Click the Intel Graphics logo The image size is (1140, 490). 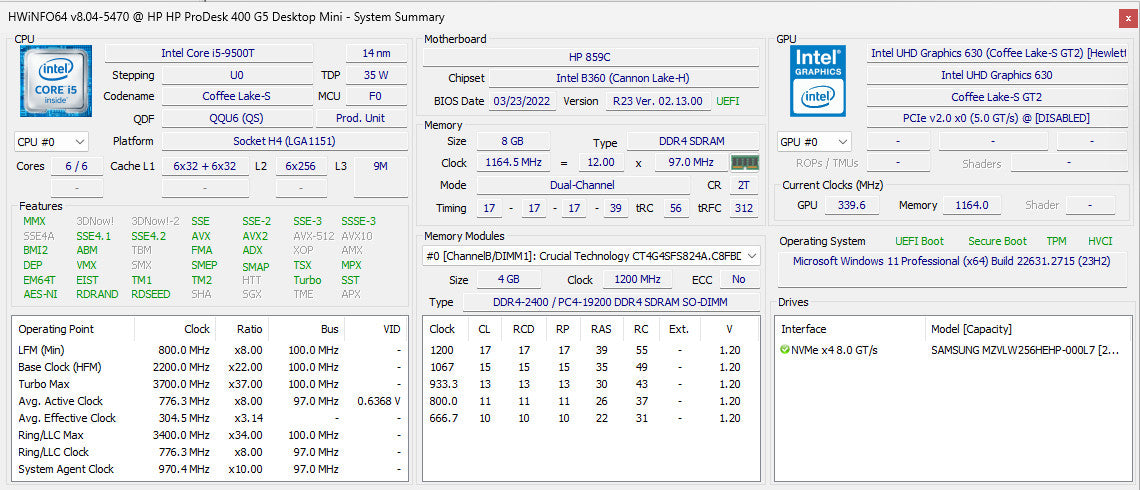click(x=818, y=81)
